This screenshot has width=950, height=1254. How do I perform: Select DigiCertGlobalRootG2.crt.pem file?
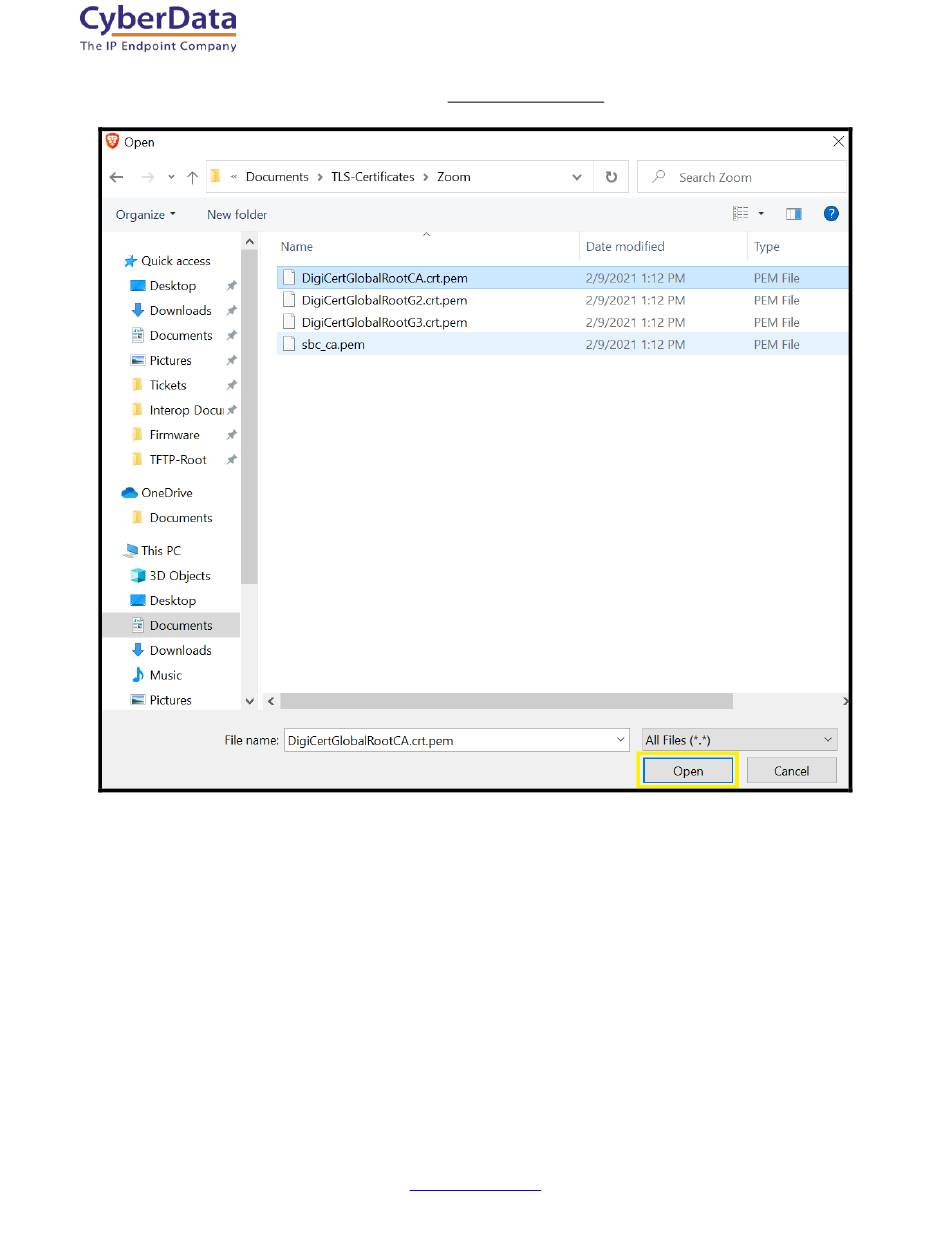[561, 300]
